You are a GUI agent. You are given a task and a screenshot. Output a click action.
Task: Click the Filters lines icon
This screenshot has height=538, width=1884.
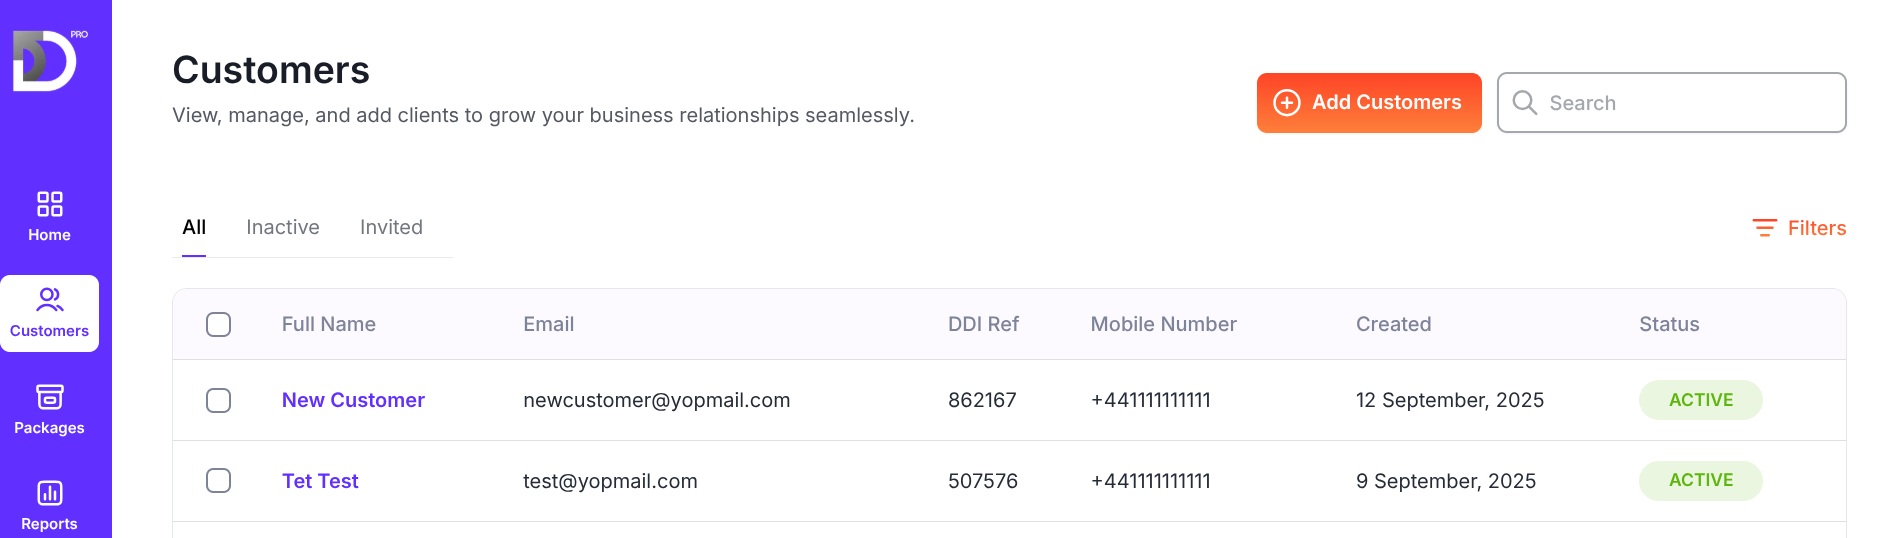point(1764,228)
